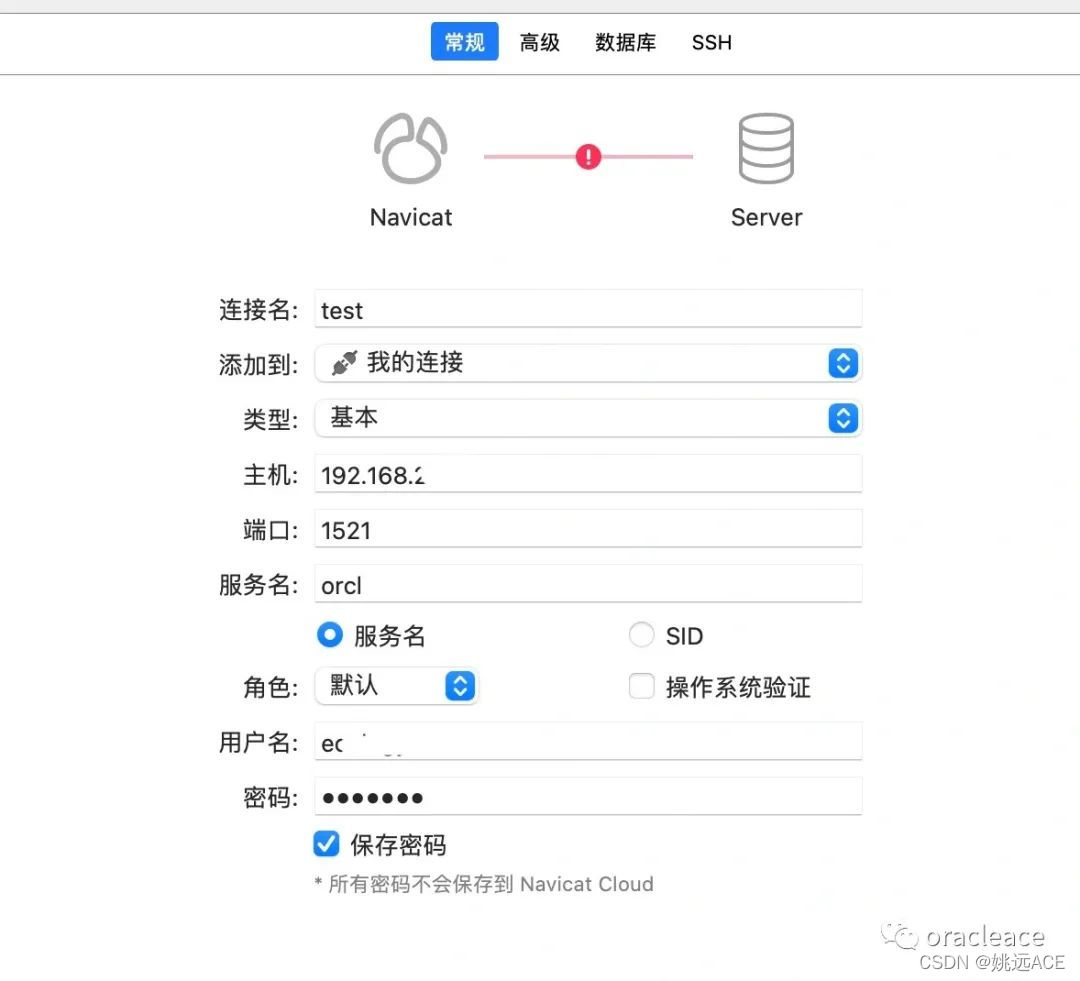Click the red error indicator on connection line
This screenshot has height=981, width=1080.
[588, 156]
